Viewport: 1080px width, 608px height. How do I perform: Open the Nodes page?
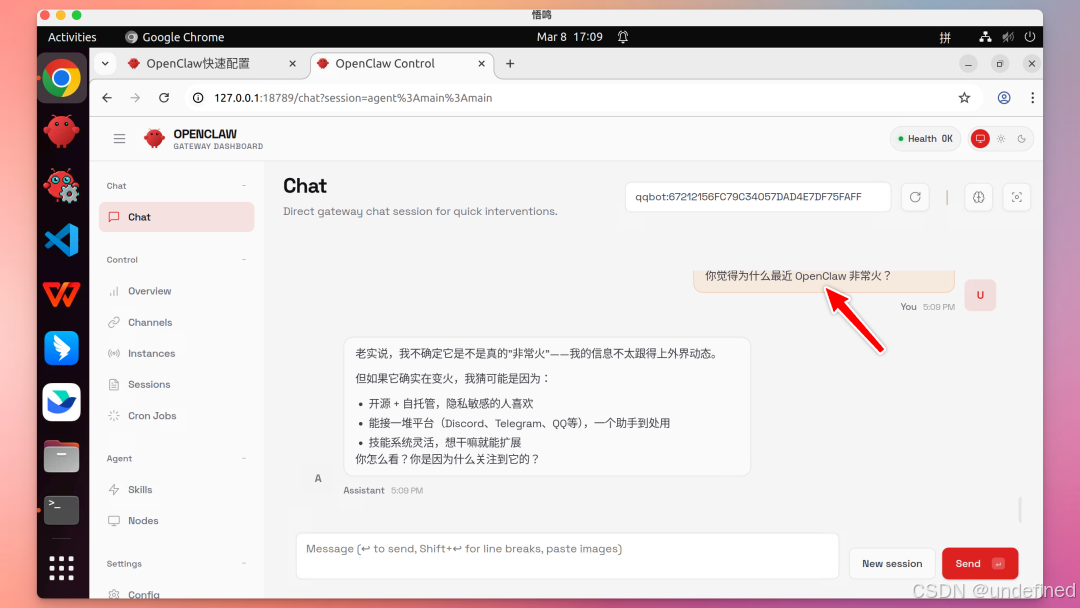[x=176, y=521]
